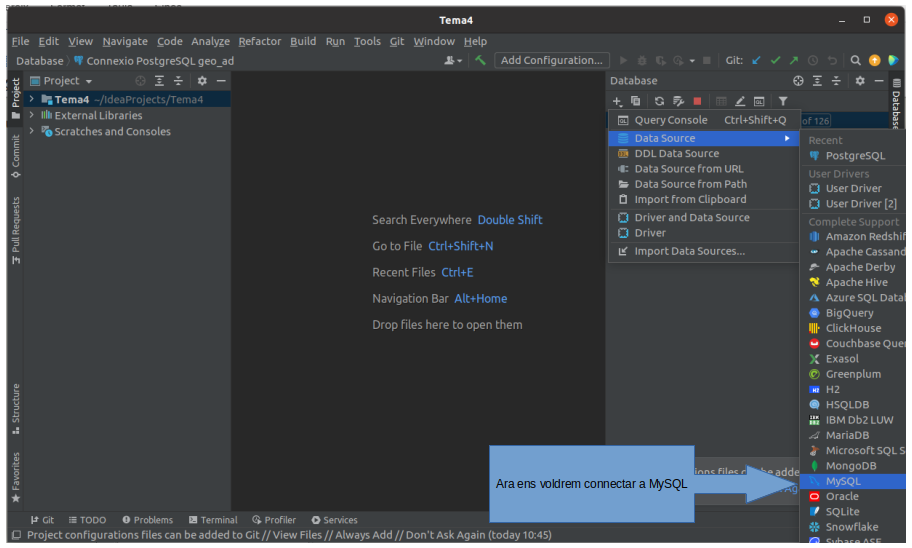Expand the Tema4 project tree node
Screen dimensions: 912x548
click(x=31, y=99)
